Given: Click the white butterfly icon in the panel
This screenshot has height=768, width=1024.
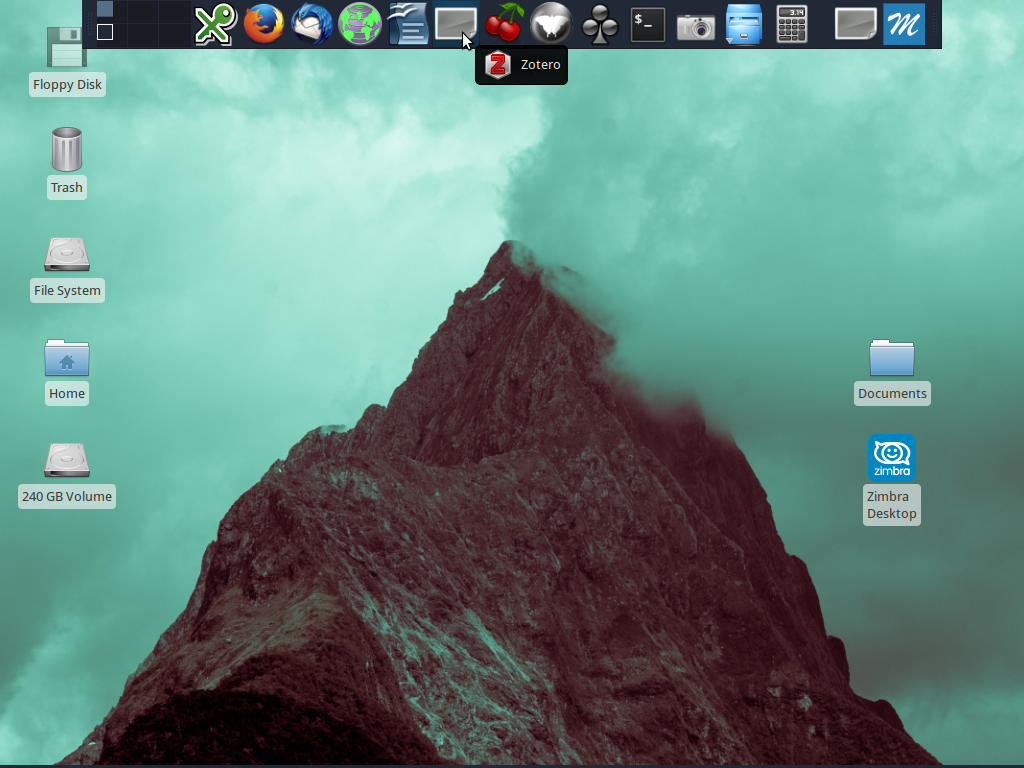Looking at the screenshot, I should pyautogui.click(x=552, y=25).
